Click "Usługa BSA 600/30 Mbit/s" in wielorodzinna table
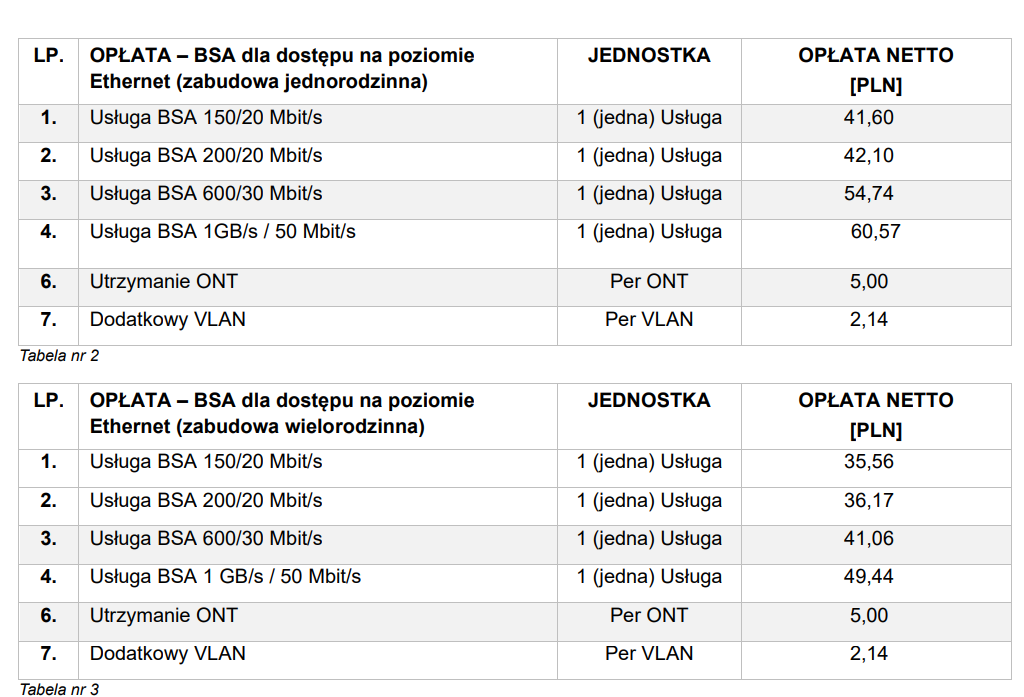Image resolution: width=1024 pixels, height=697 pixels. click(206, 539)
